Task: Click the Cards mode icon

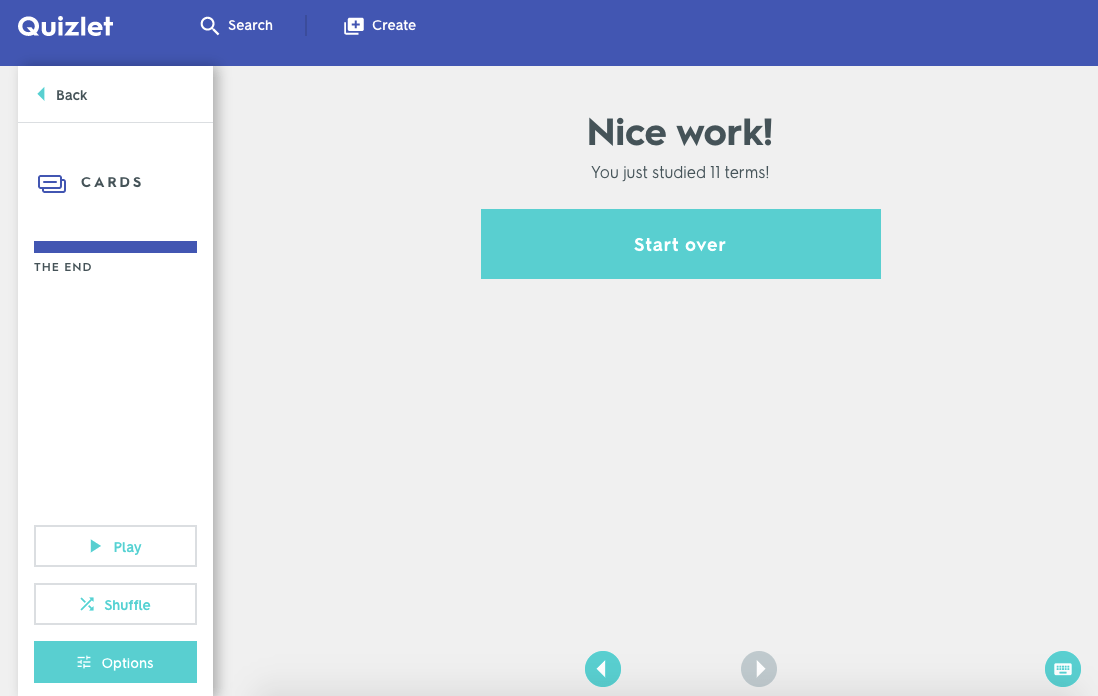Action: [x=51, y=181]
